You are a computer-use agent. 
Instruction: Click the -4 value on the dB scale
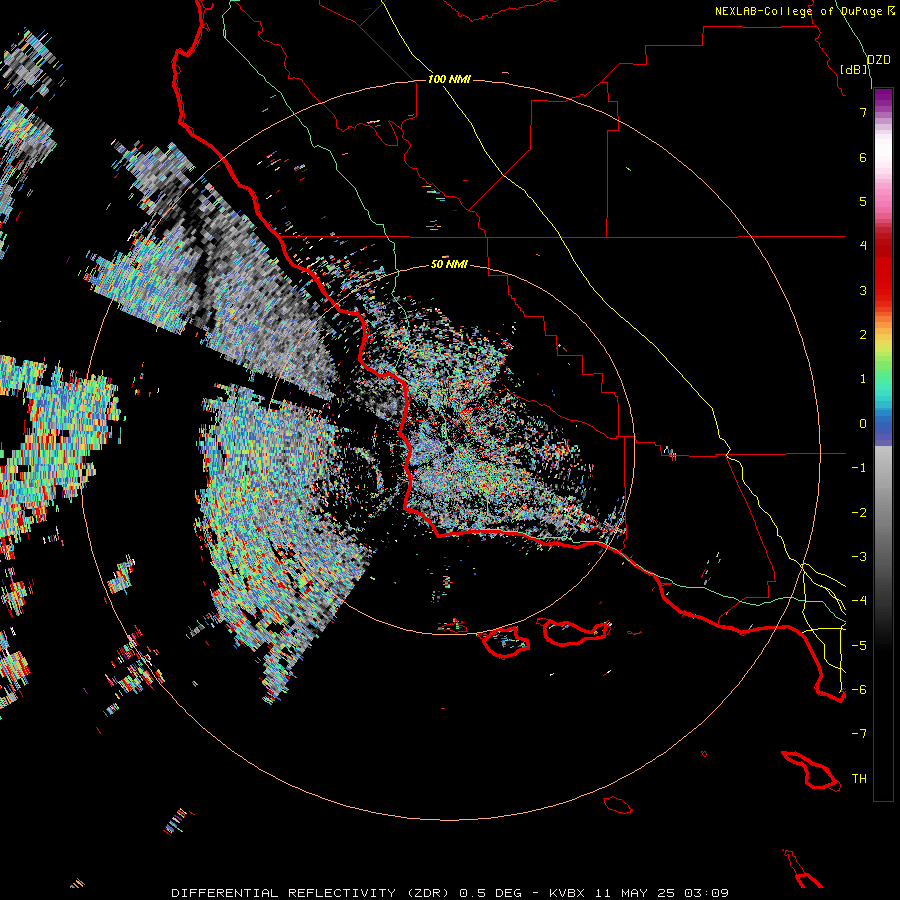859,601
